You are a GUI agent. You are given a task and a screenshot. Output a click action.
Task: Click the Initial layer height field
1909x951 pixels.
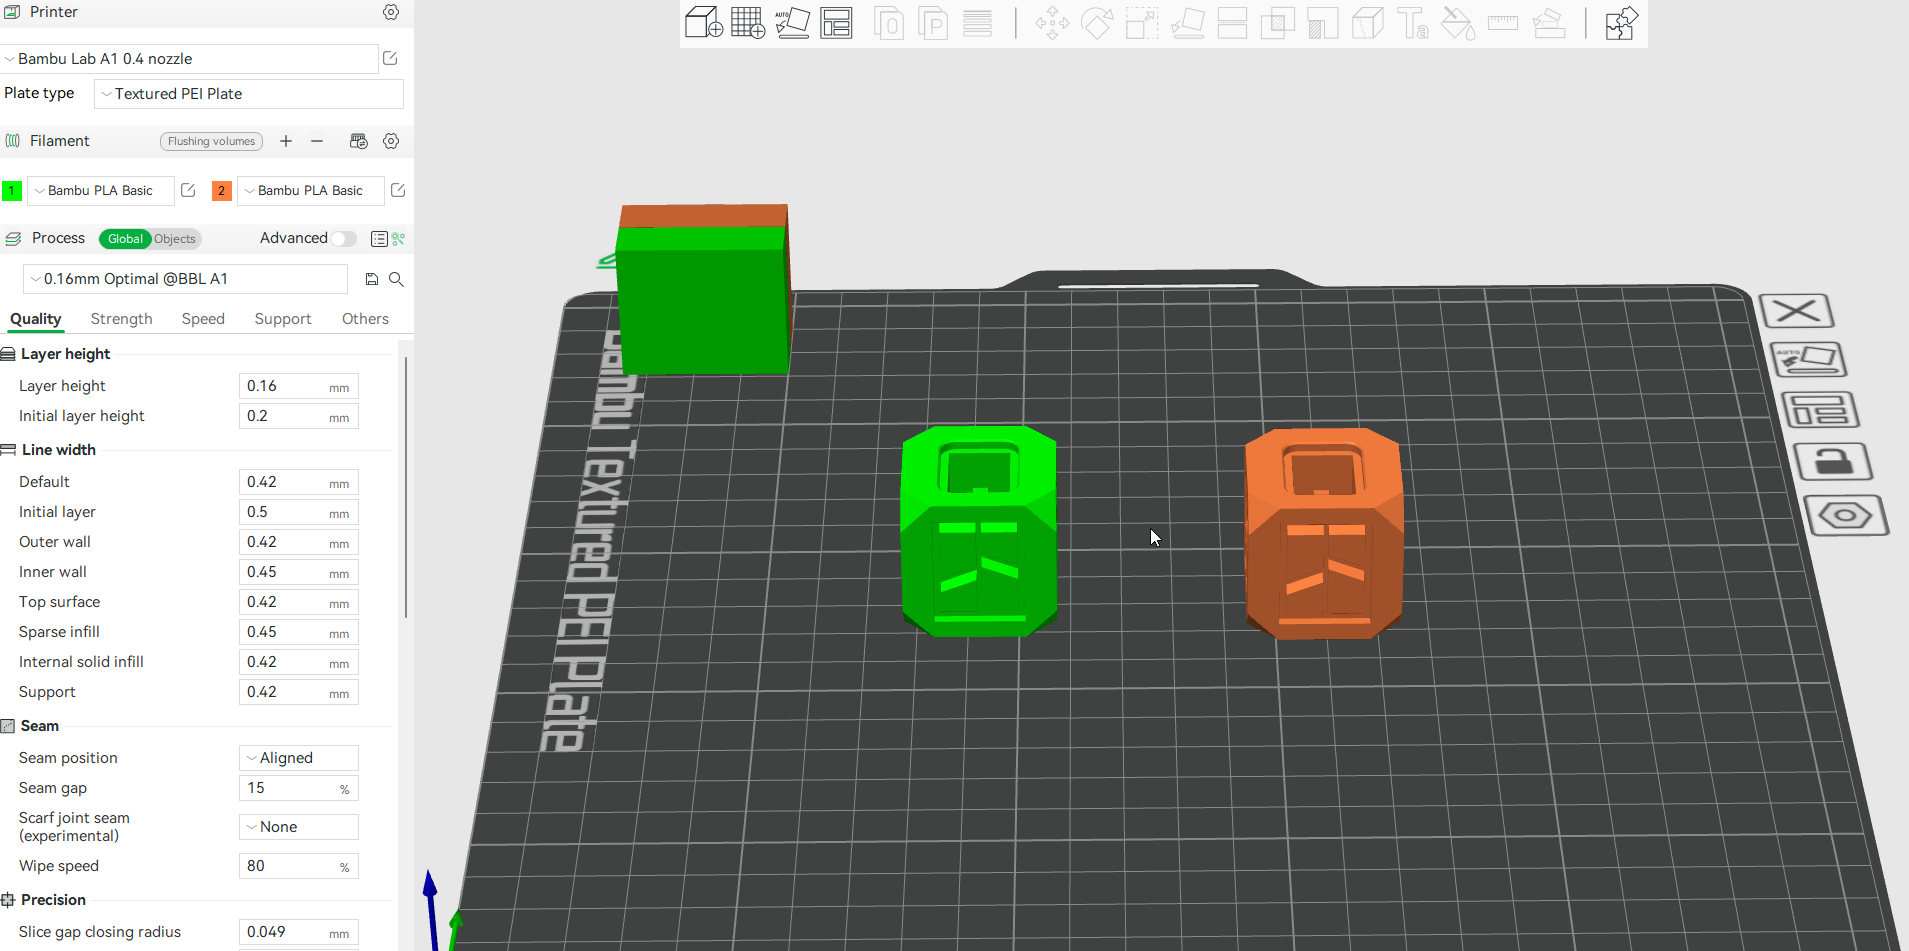coord(299,416)
